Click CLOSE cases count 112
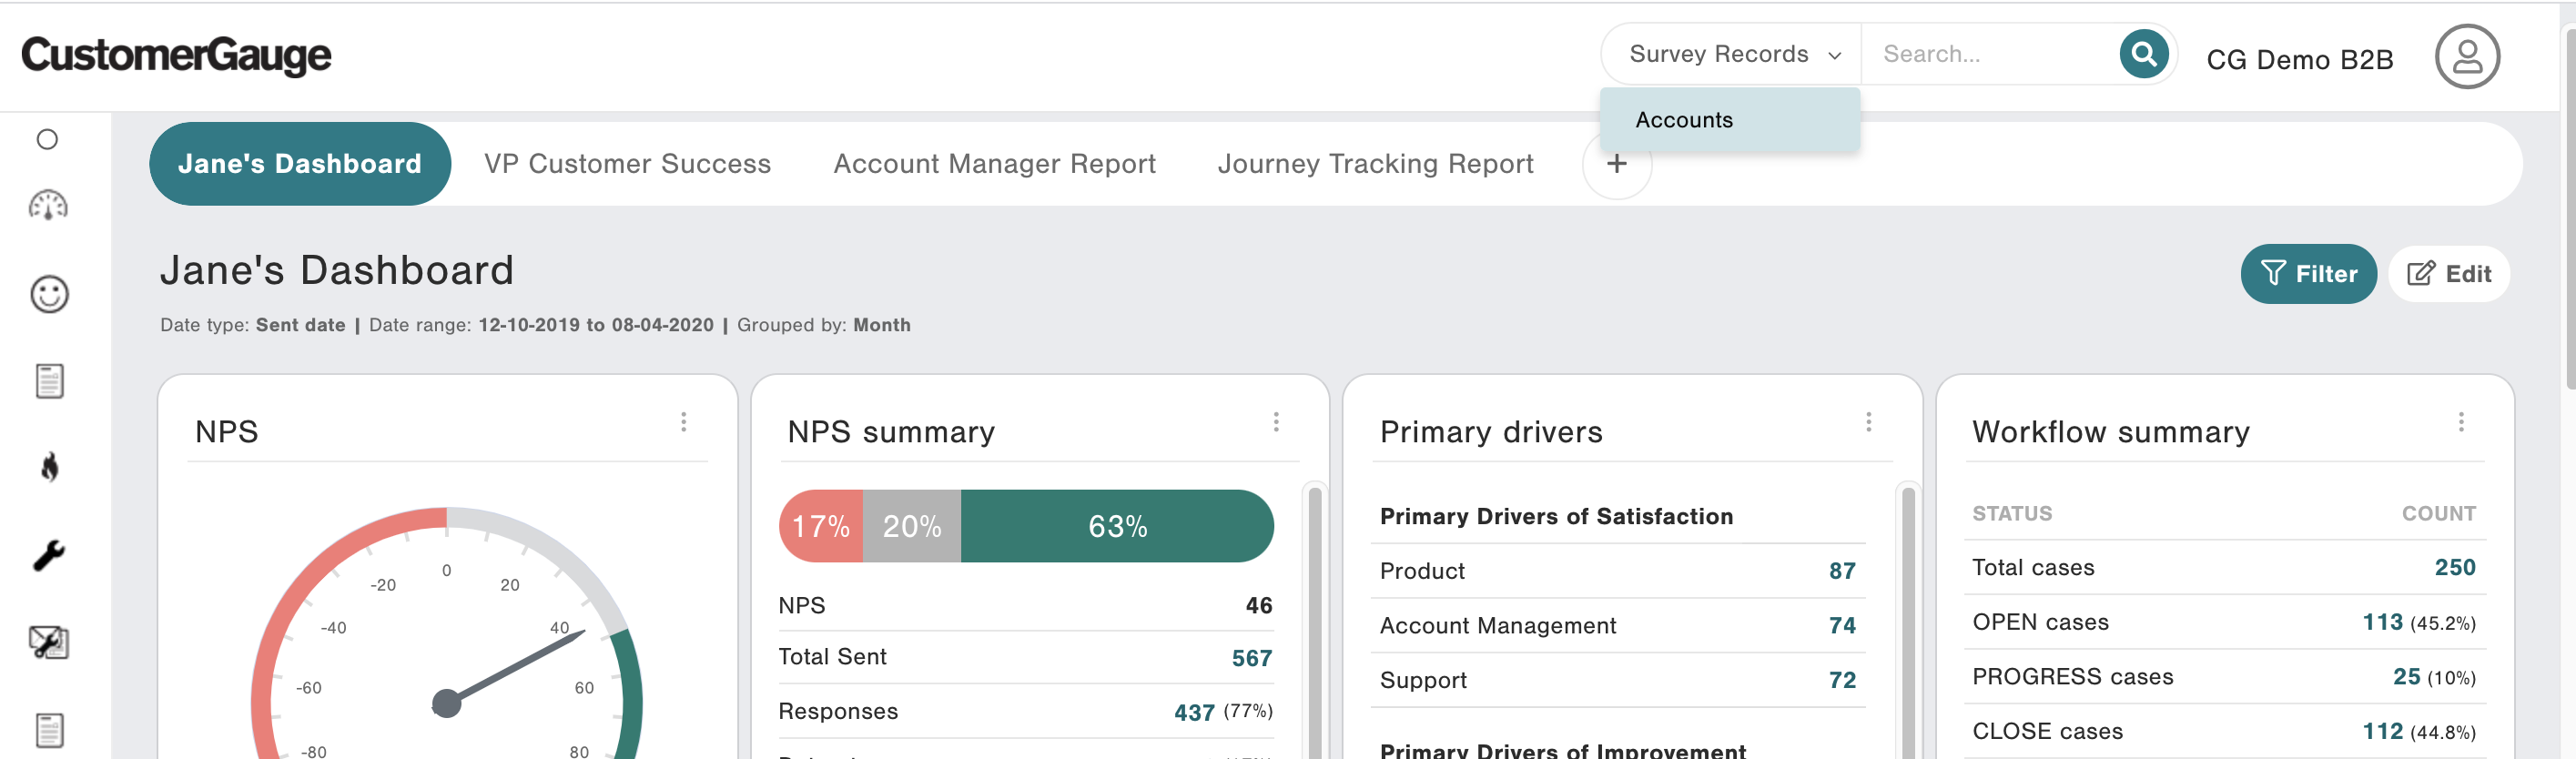Image resolution: width=2576 pixels, height=759 pixels. (x=2382, y=731)
